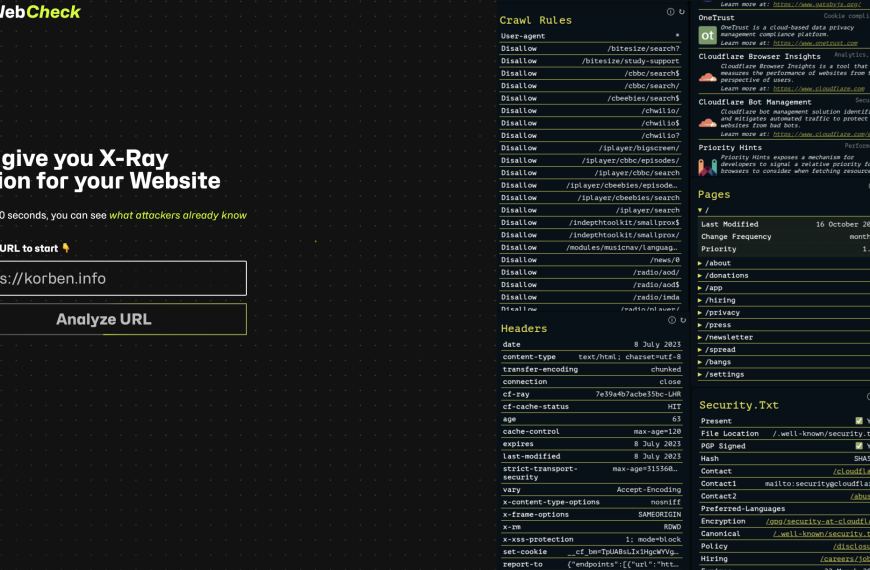Open the Contact2 abuse link in Security.Txt
Image resolution: width=870 pixels, height=570 pixels.
click(860, 496)
